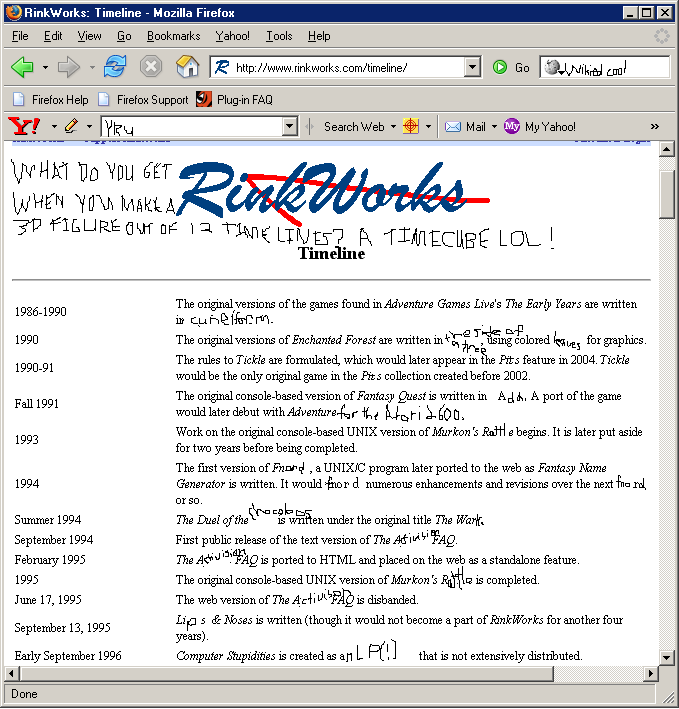Image resolution: width=679 pixels, height=709 pixels.
Task: Click the date text June 17, 1995
Action: [x=48, y=600]
